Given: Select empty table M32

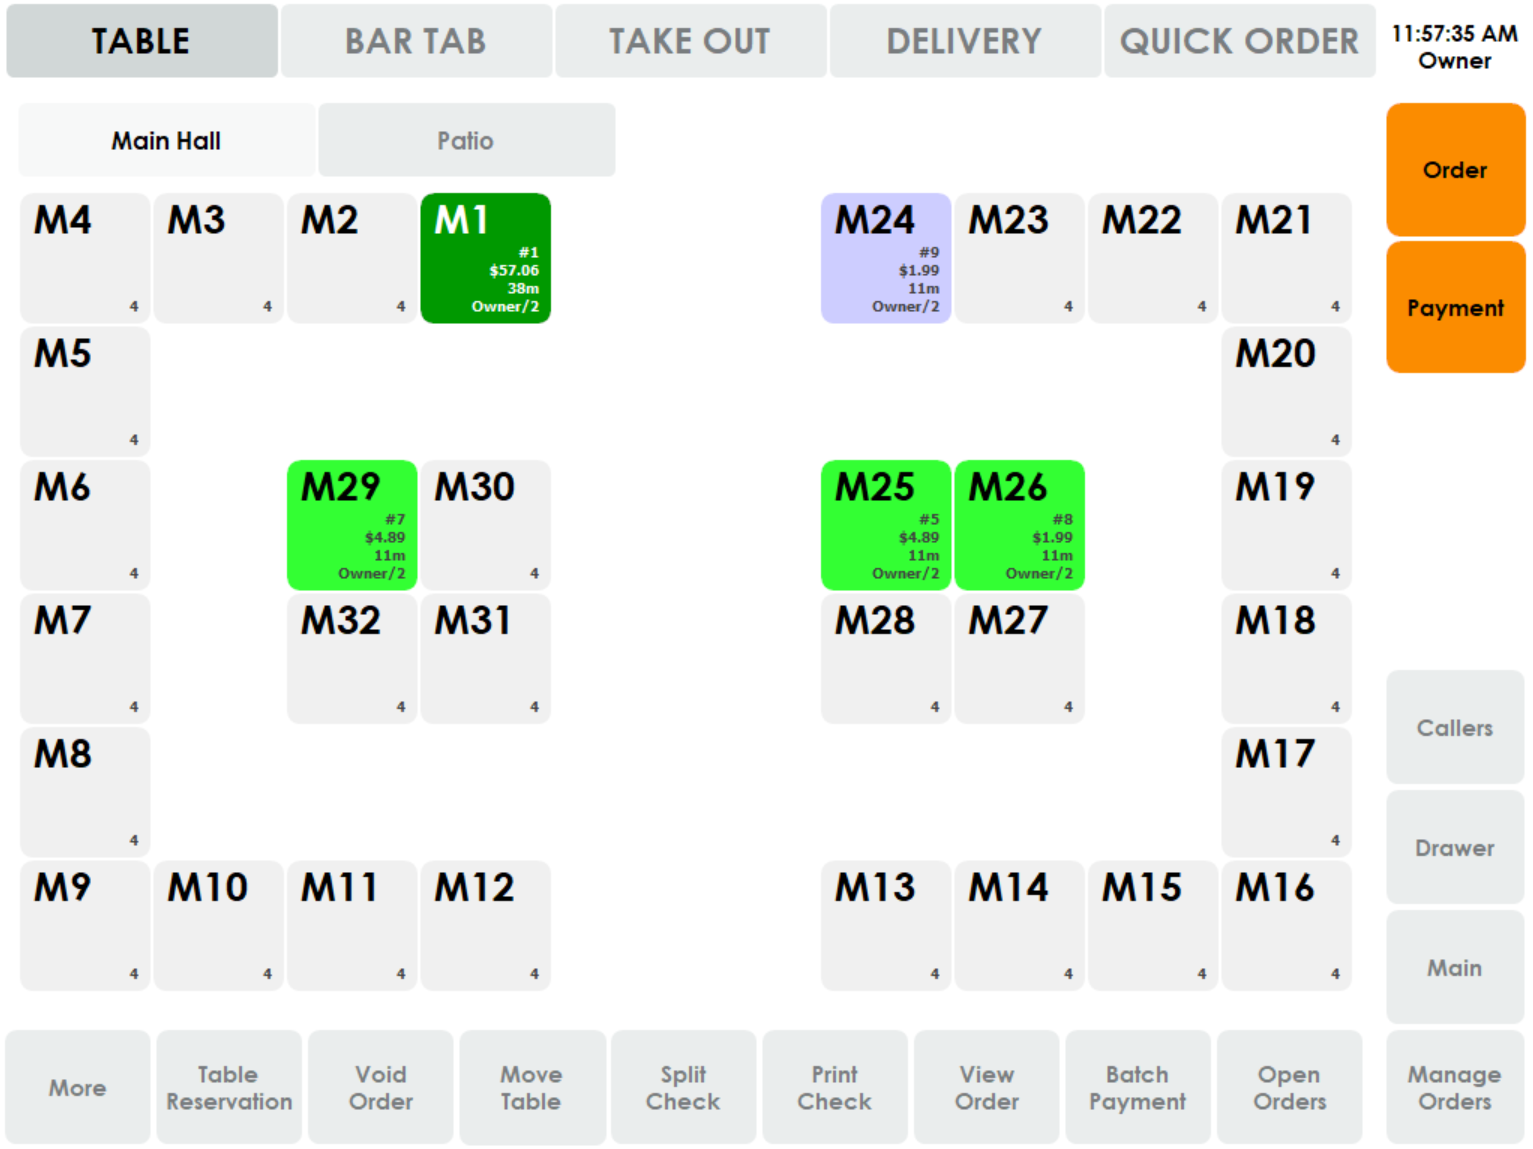Looking at the screenshot, I should 352,659.
